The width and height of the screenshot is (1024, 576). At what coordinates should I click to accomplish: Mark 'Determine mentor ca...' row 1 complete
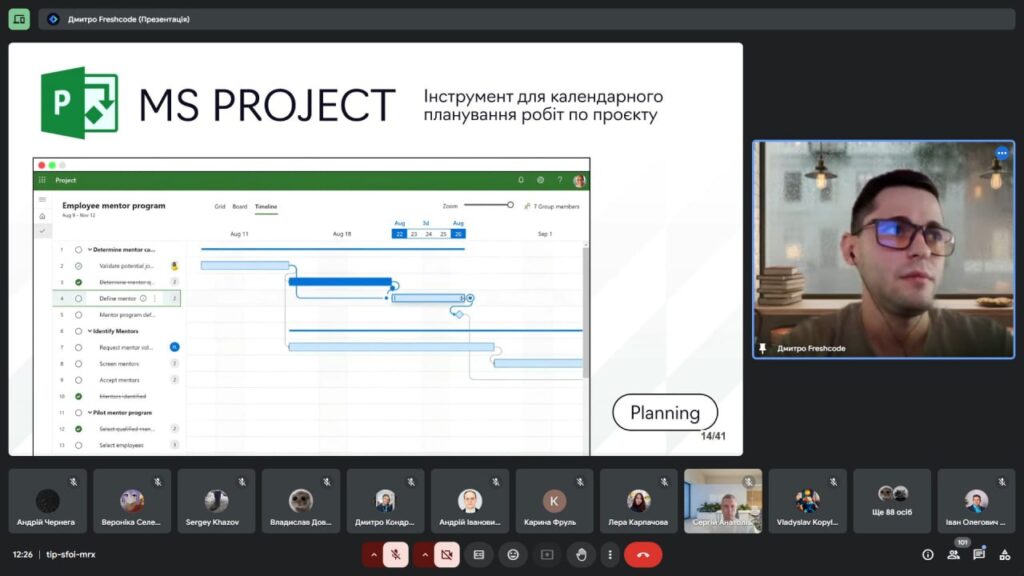(x=78, y=249)
